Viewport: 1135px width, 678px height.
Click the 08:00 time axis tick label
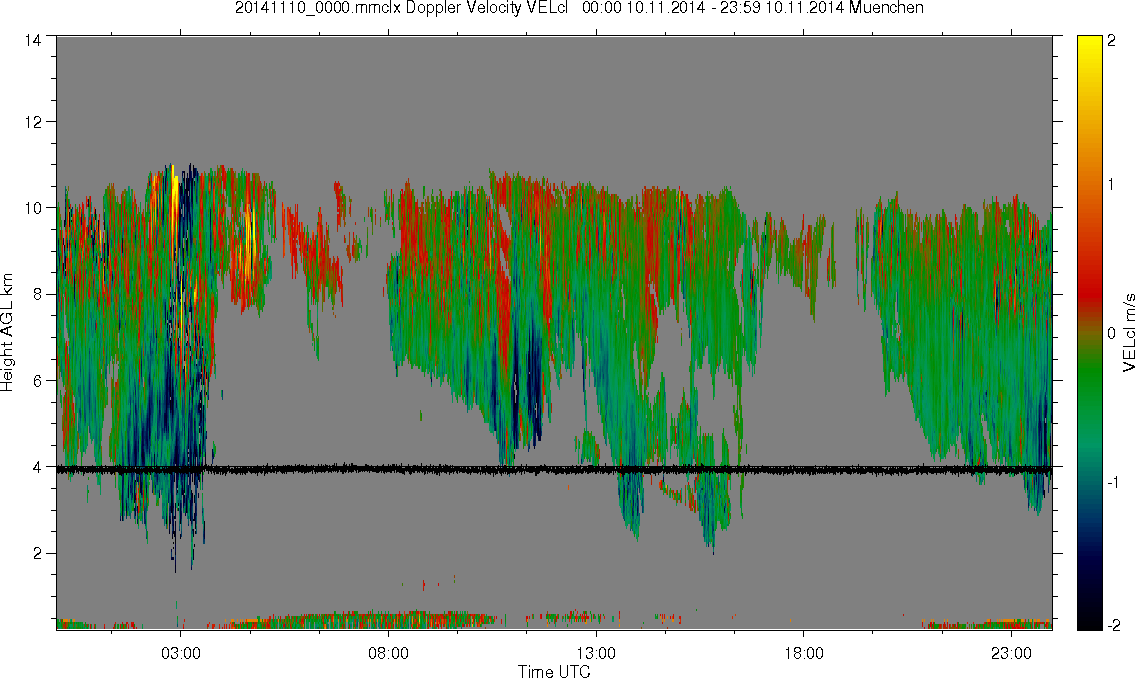pyautogui.click(x=388, y=653)
